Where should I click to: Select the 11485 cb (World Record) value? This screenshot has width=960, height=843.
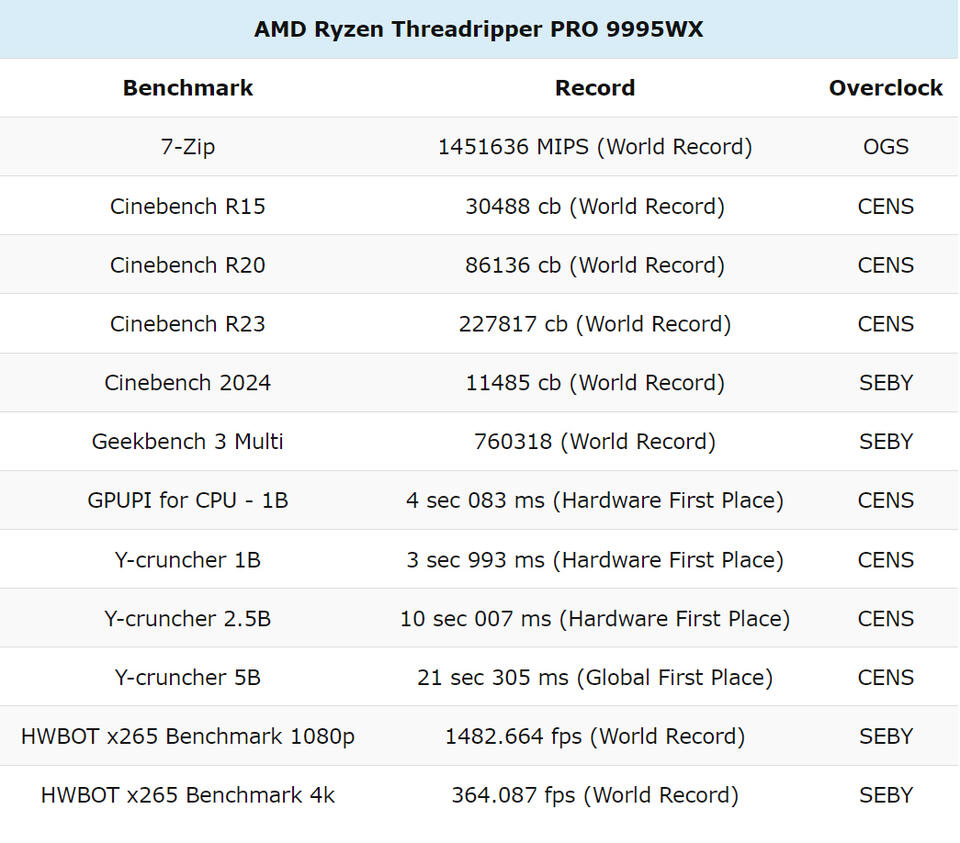(595, 383)
